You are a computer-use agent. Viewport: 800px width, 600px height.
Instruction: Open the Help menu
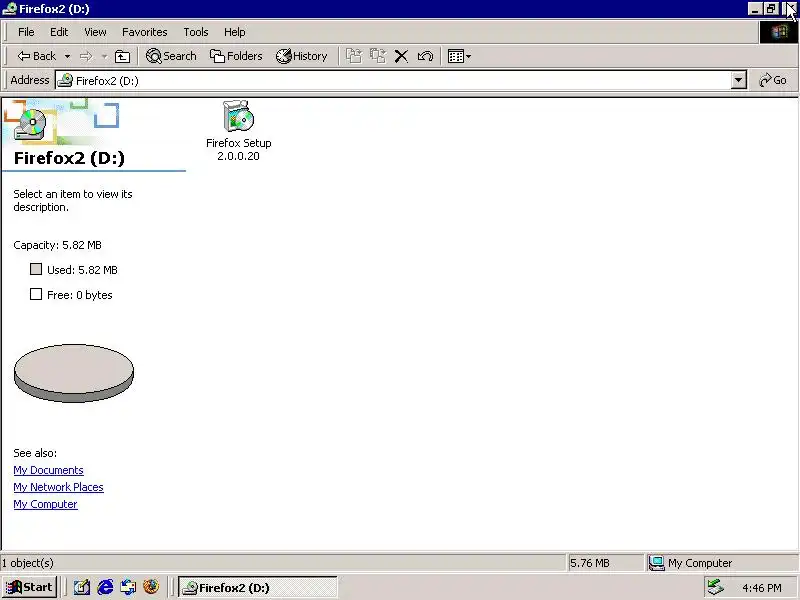(x=234, y=32)
